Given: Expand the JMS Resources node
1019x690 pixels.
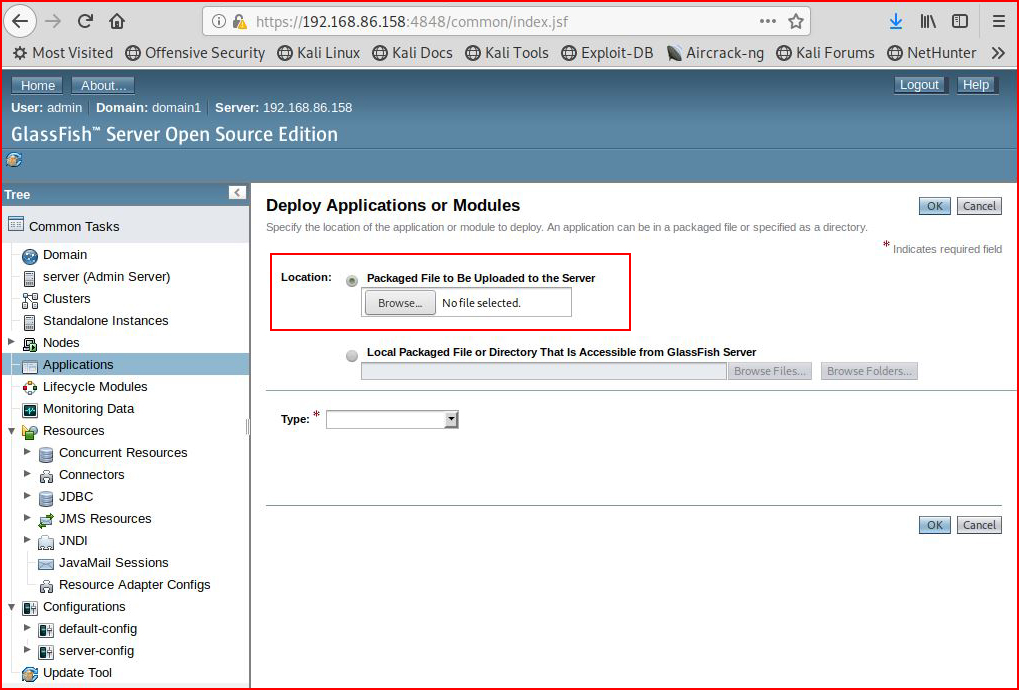Looking at the screenshot, I should (x=27, y=517).
